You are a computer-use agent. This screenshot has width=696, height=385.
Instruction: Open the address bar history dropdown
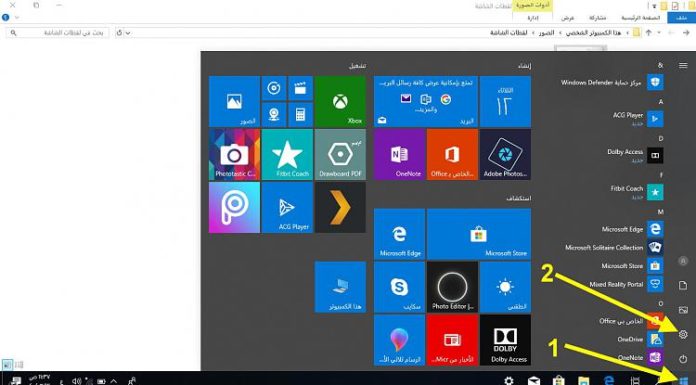coord(128,33)
